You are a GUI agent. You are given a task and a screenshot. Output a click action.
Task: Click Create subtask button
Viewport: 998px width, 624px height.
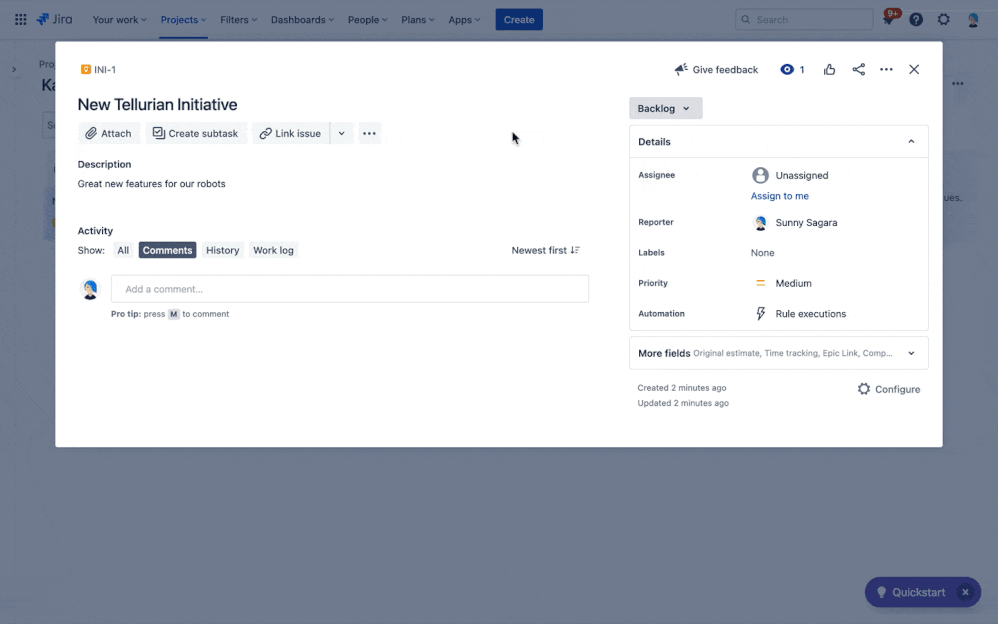196,133
